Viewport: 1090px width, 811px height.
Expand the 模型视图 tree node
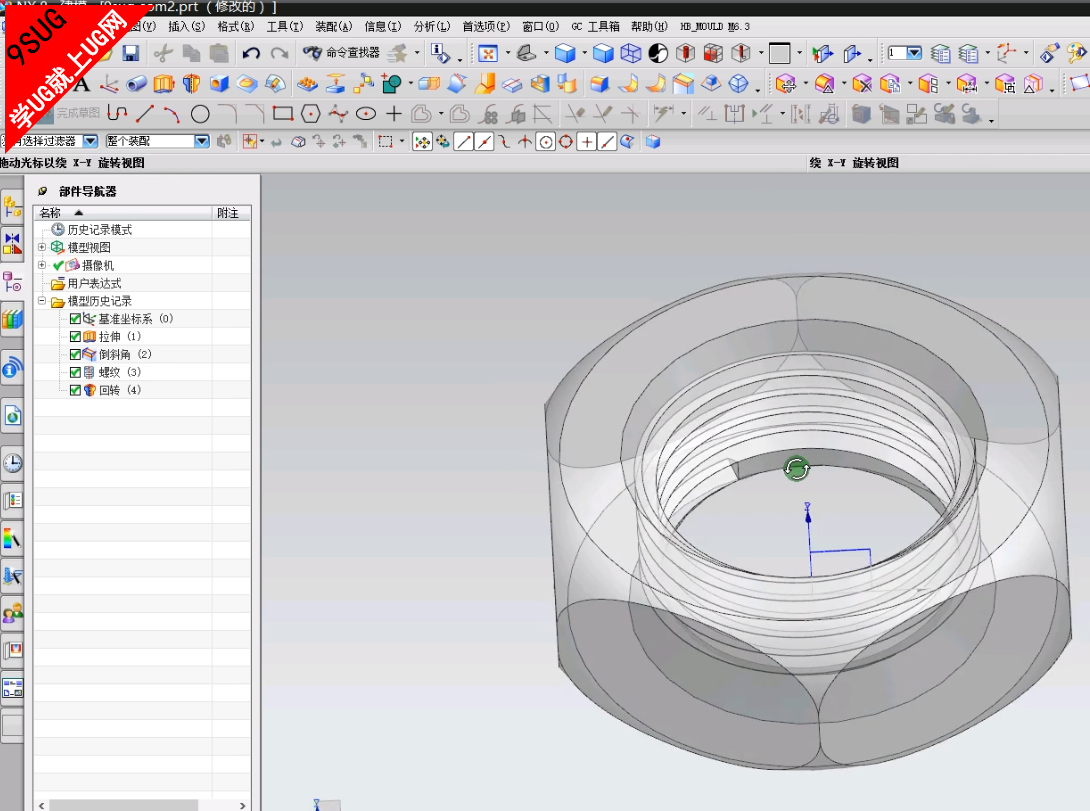coord(42,247)
